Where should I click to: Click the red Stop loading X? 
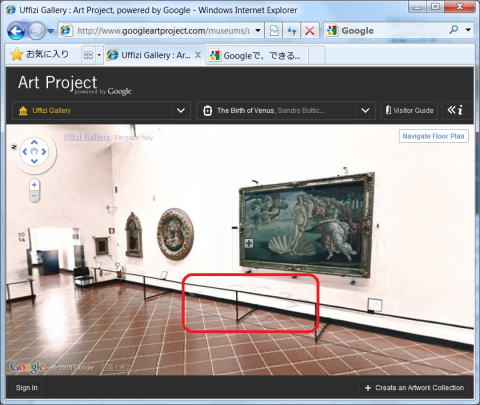click(x=310, y=31)
